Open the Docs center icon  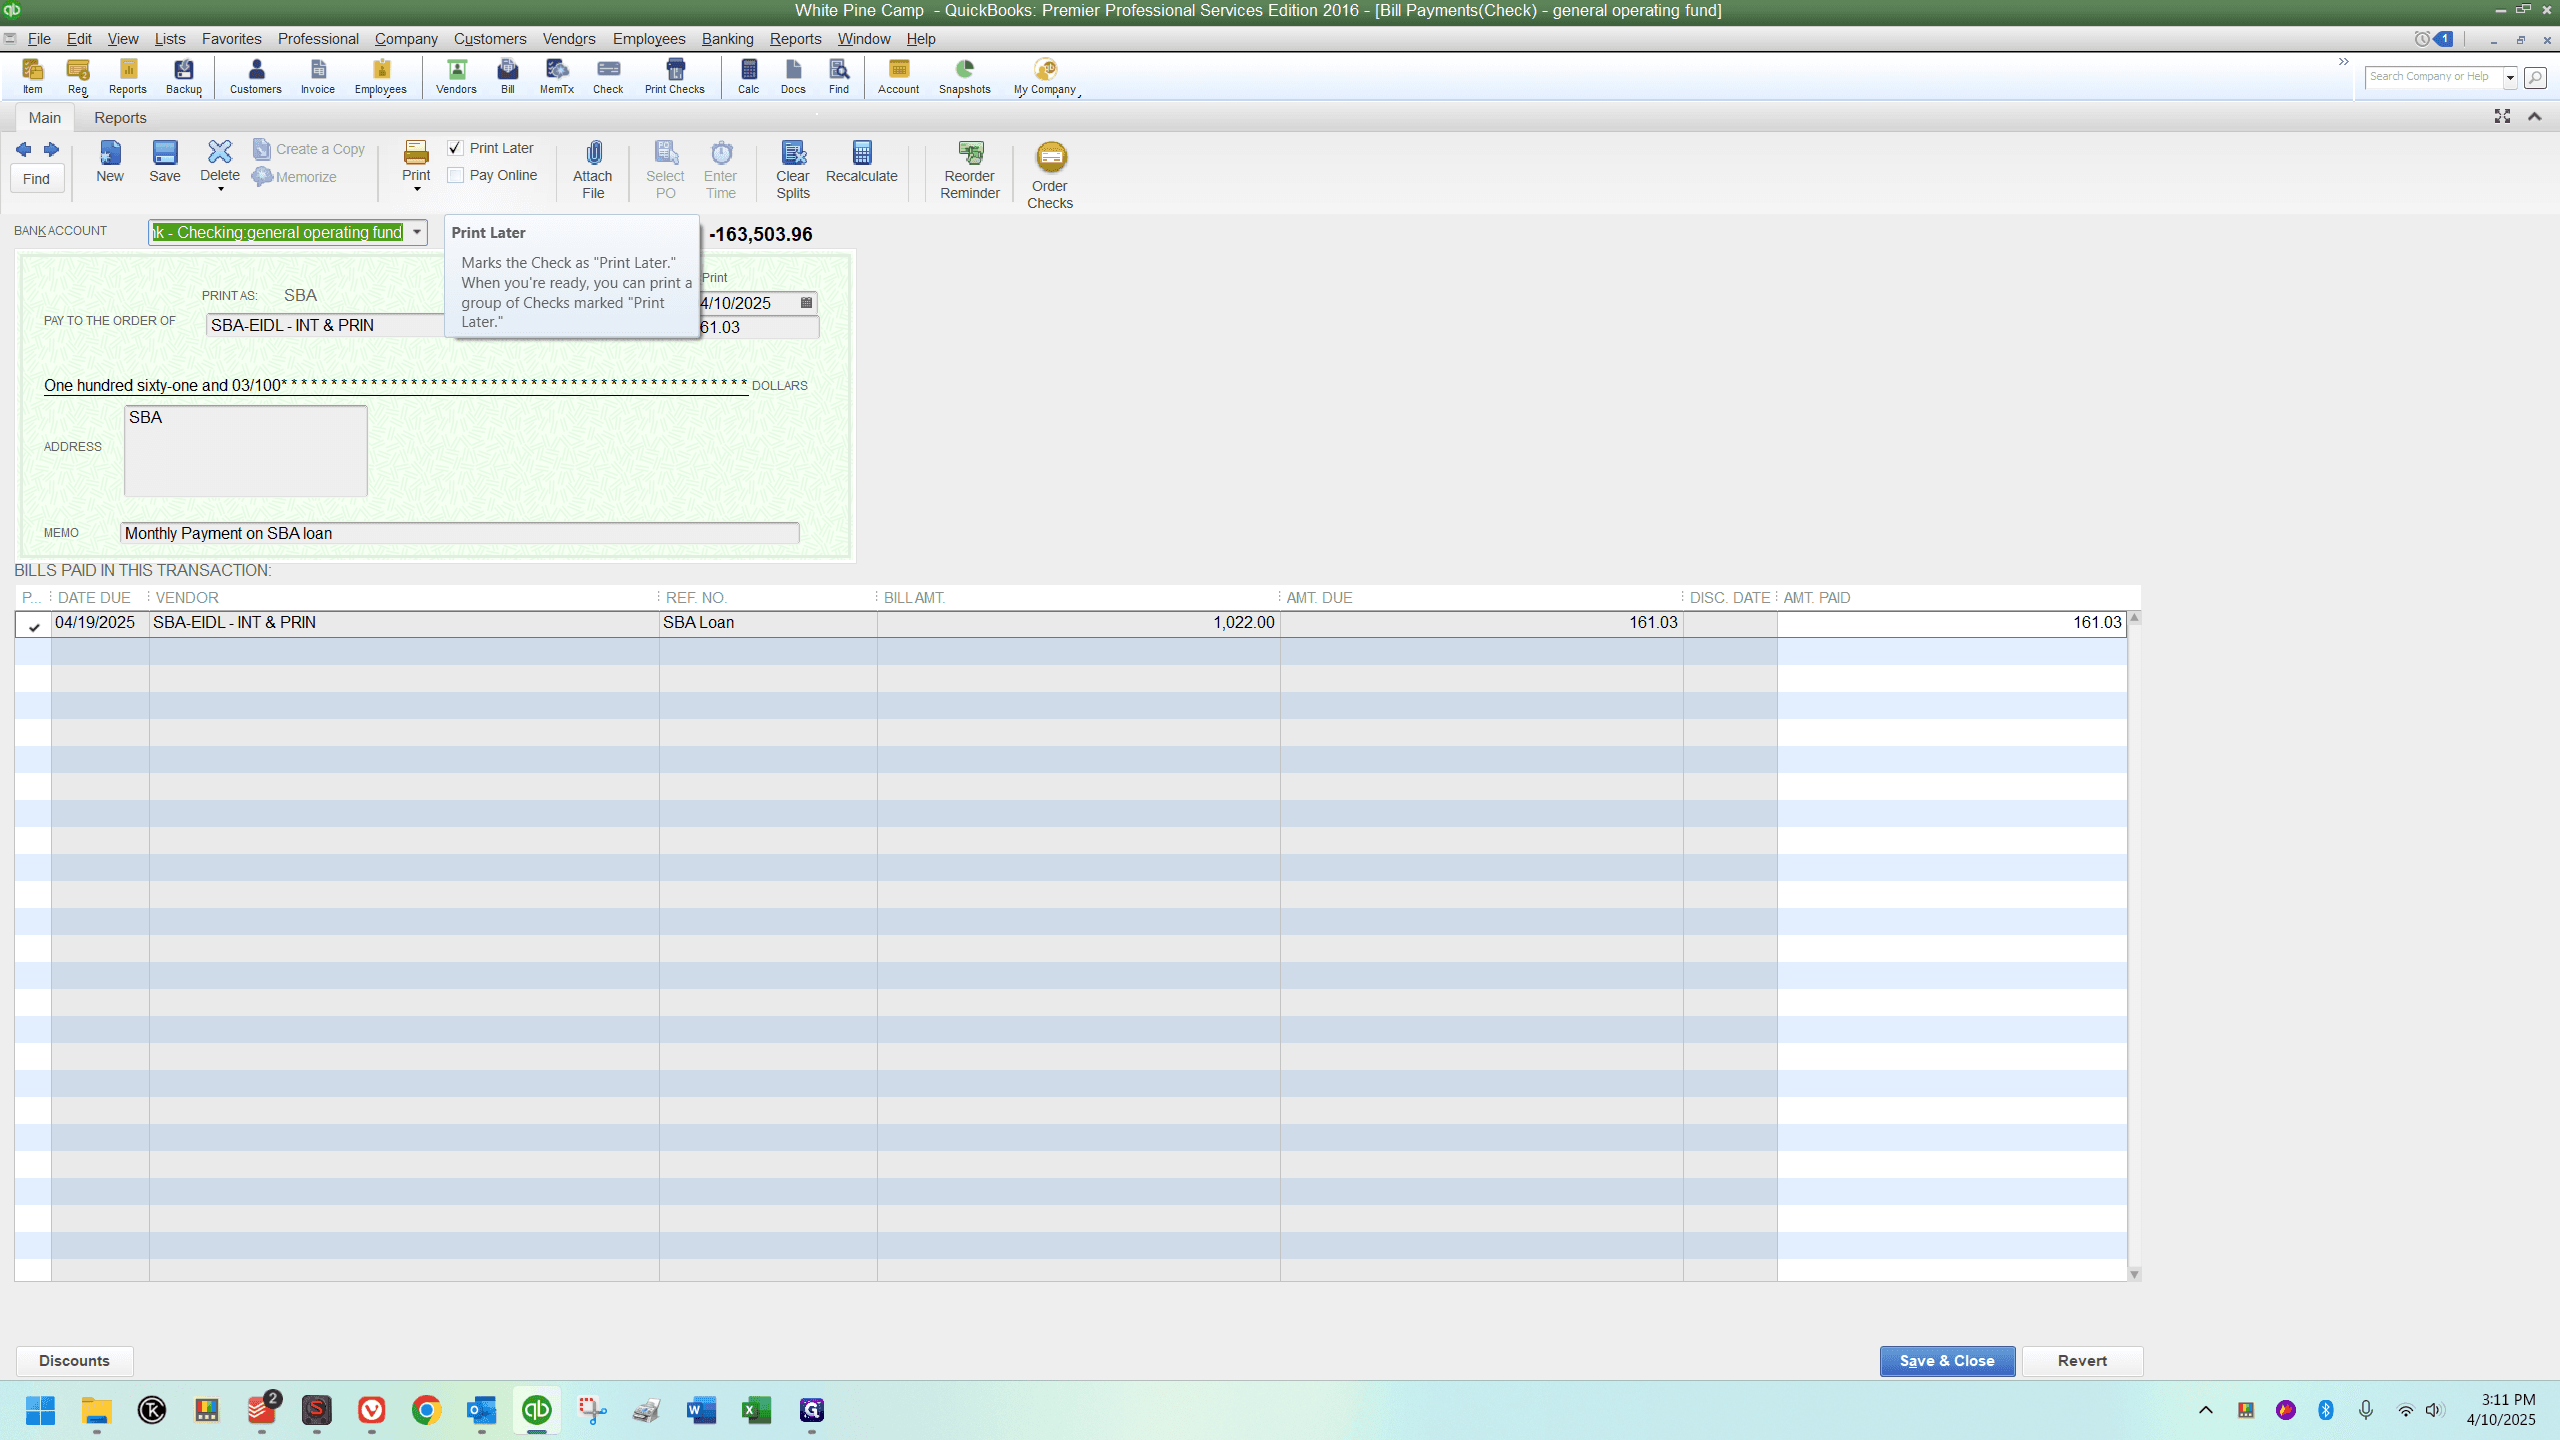pyautogui.click(x=793, y=76)
